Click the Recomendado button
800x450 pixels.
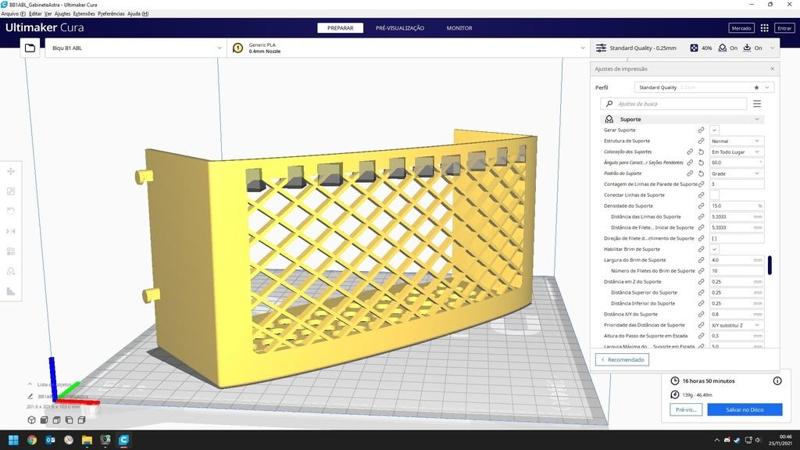pyautogui.click(x=622, y=360)
